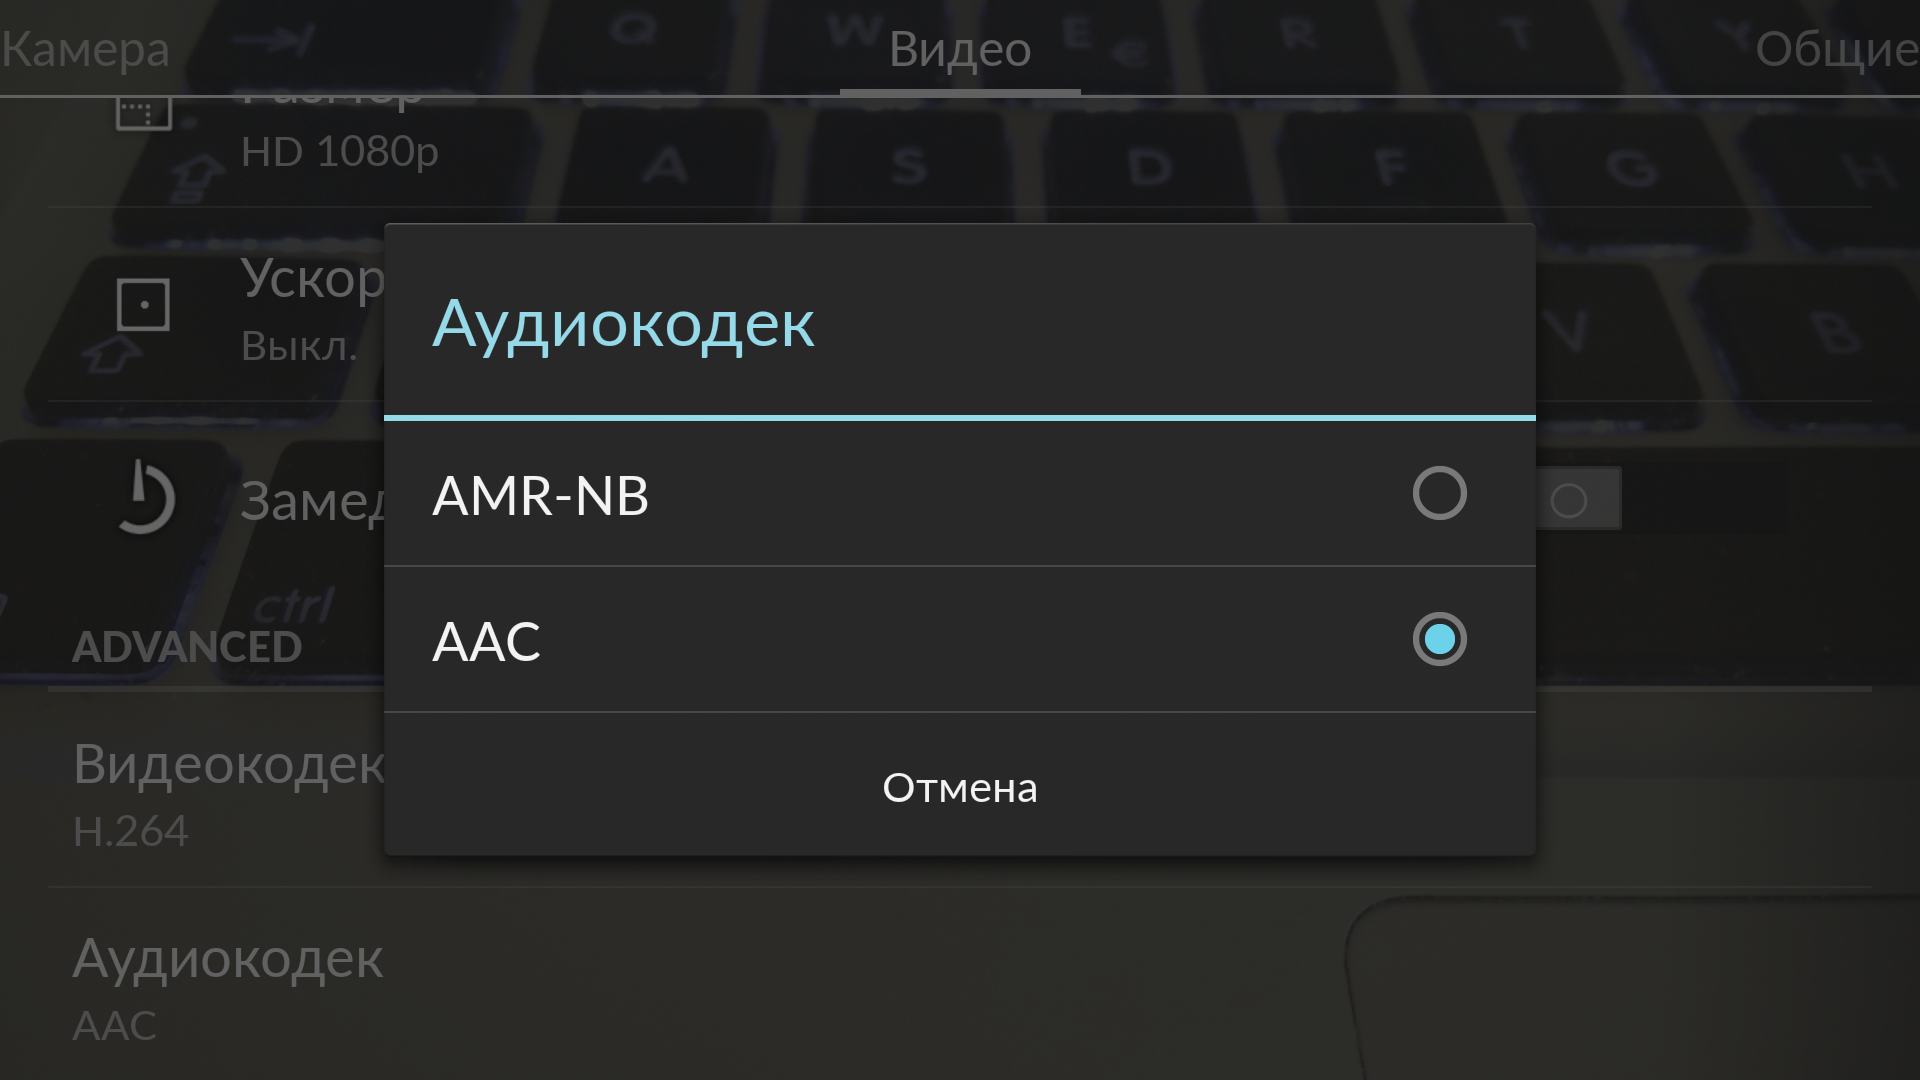1920x1080 pixels.
Task: Select the AAC radio button
Action: pyautogui.click(x=1439, y=639)
